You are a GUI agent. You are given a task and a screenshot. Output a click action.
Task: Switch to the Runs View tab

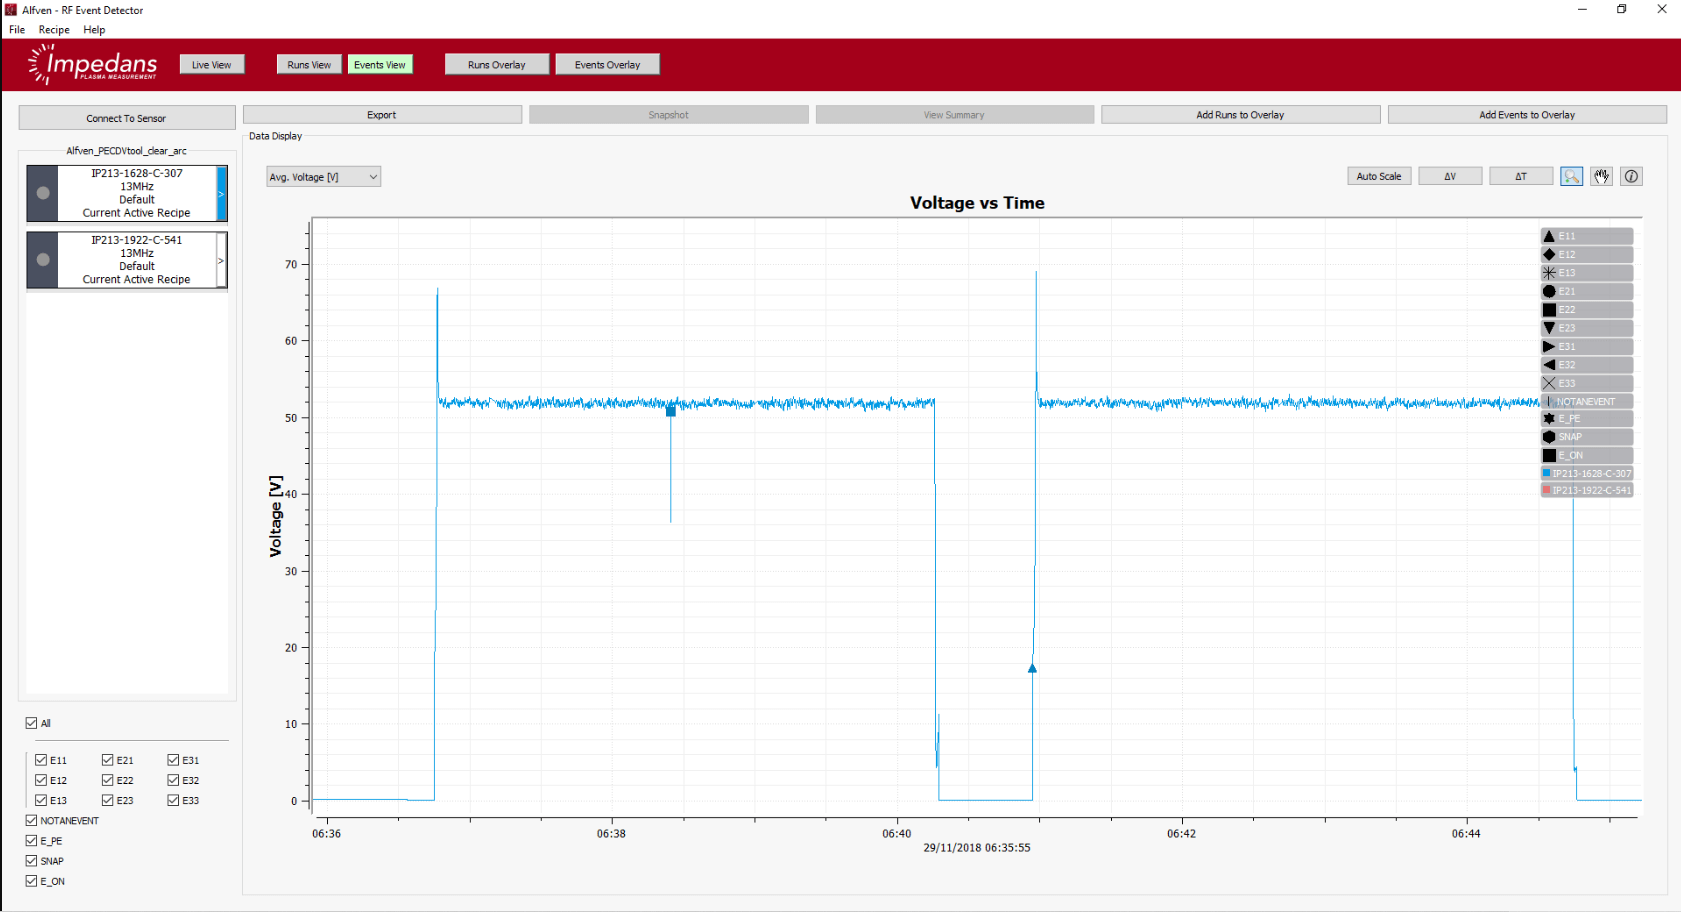[309, 65]
